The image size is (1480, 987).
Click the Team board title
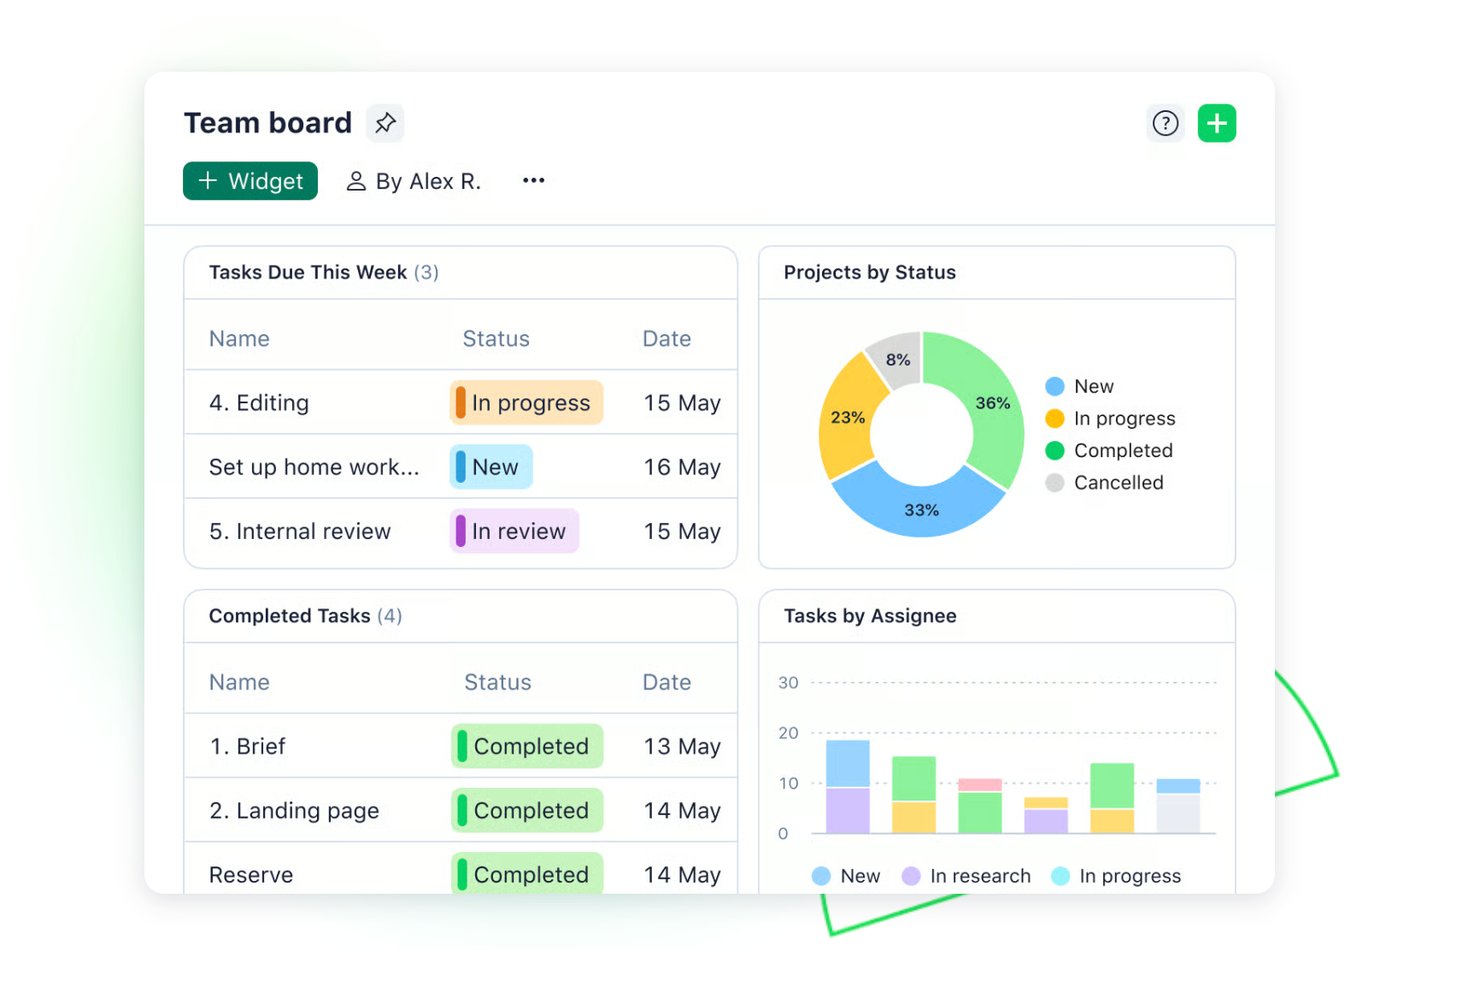pyautogui.click(x=268, y=123)
